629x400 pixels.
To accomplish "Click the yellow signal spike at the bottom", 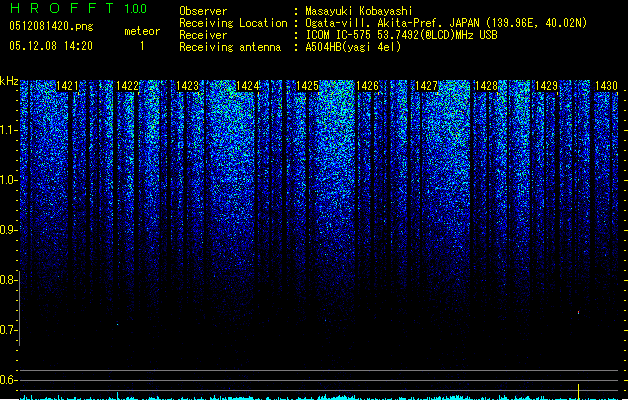I will 578,391.
